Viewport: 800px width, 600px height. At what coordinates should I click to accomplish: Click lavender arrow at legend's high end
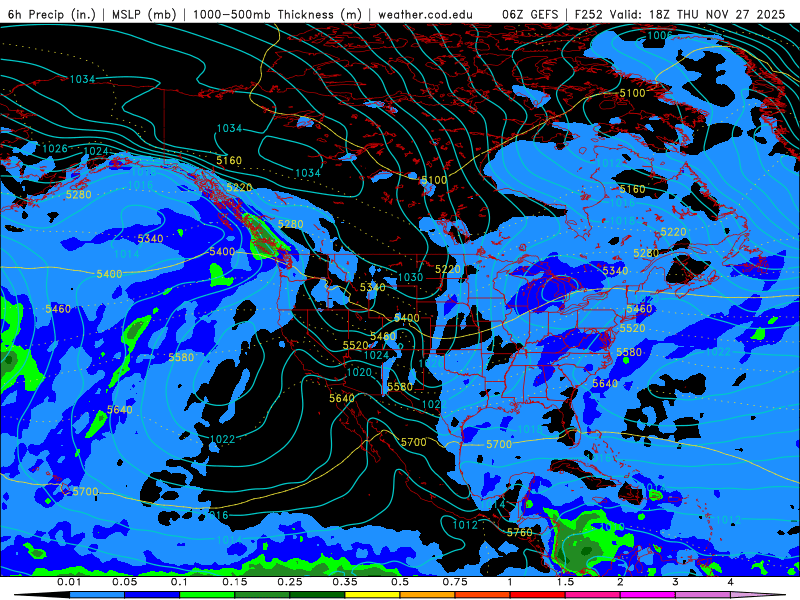tap(759, 595)
